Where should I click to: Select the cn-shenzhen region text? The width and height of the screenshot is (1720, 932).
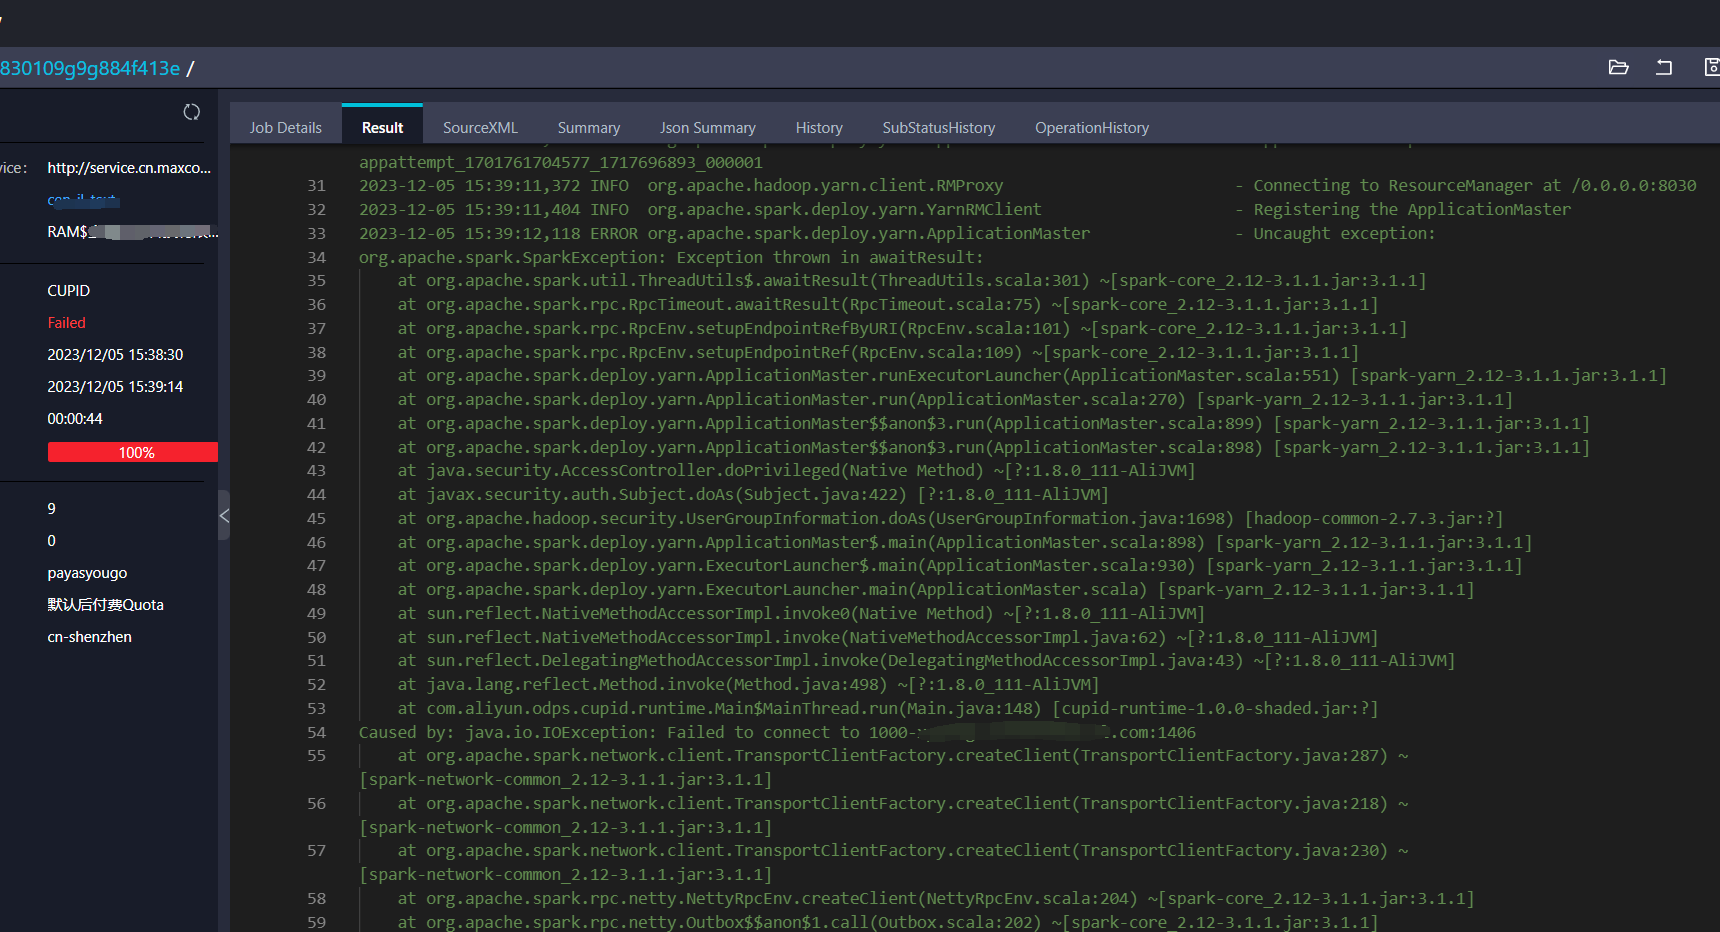[x=89, y=637]
